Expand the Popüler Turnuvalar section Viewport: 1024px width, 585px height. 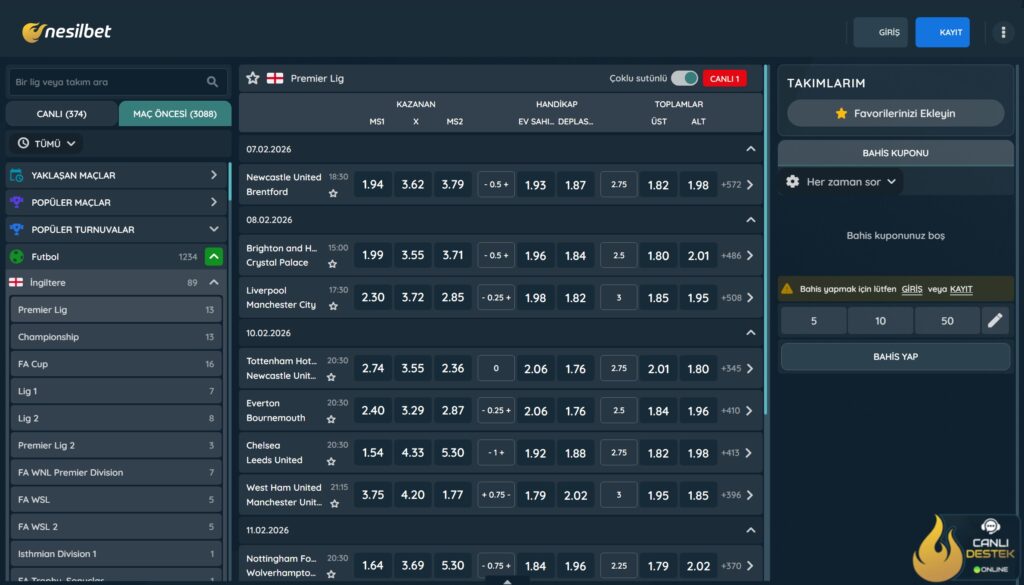[x=214, y=229]
